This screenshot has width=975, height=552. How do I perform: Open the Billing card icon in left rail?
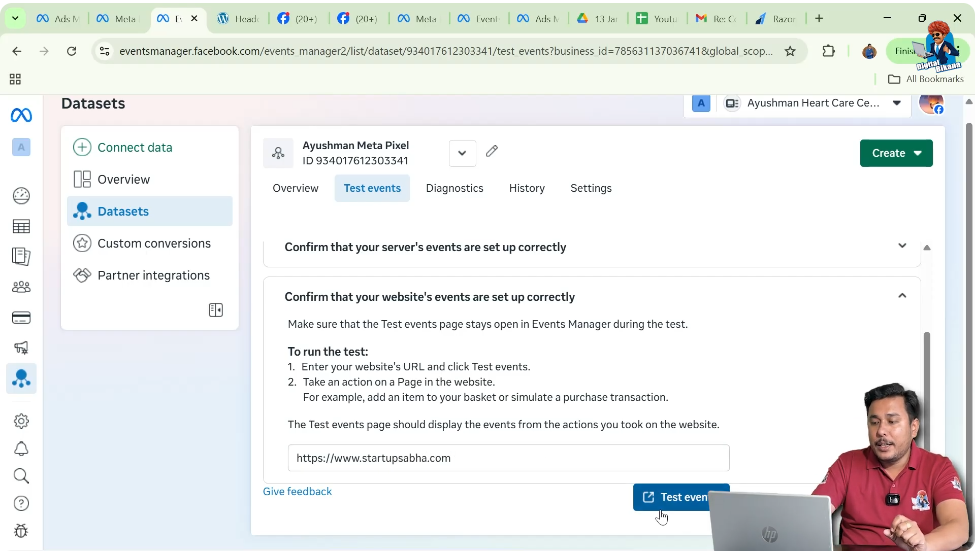(x=21, y=318)
